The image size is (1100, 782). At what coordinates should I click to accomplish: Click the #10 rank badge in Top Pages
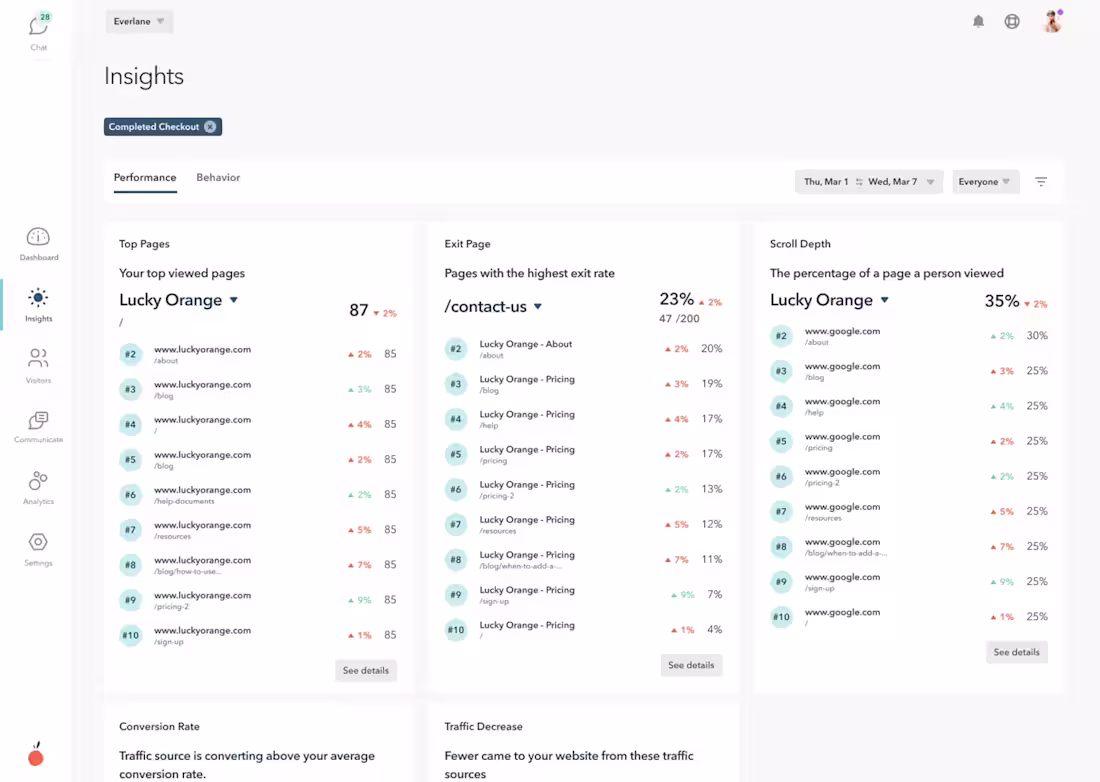pos(130,635)
